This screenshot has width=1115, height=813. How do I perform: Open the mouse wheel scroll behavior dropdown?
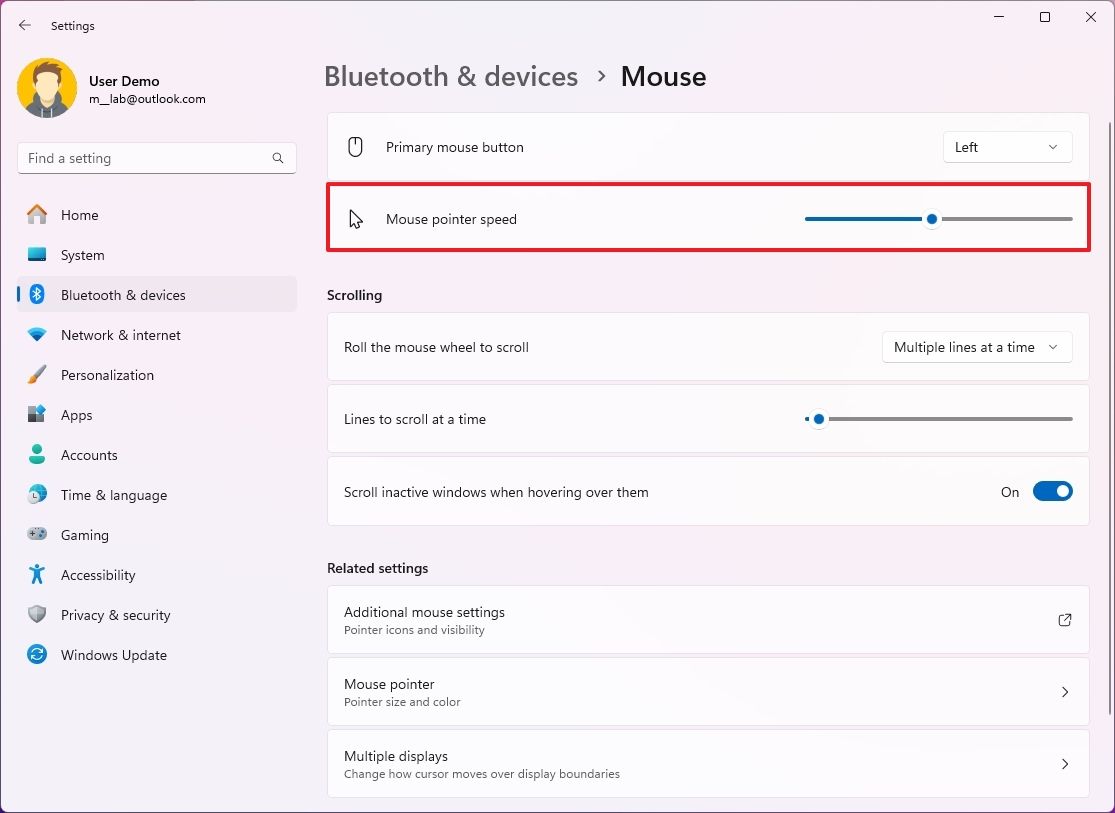[x=976, y=347]
